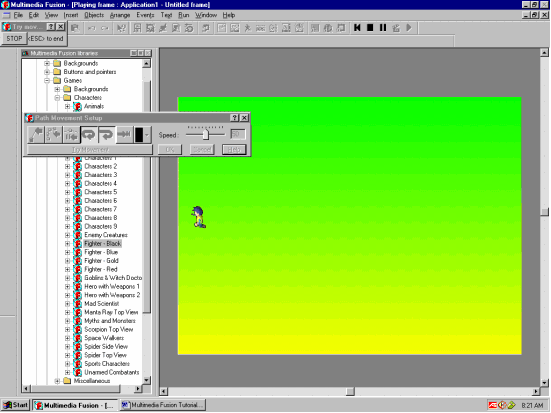Select the tape mouse path tool
Screen dimensions: 551x413
tap(53, 135)
